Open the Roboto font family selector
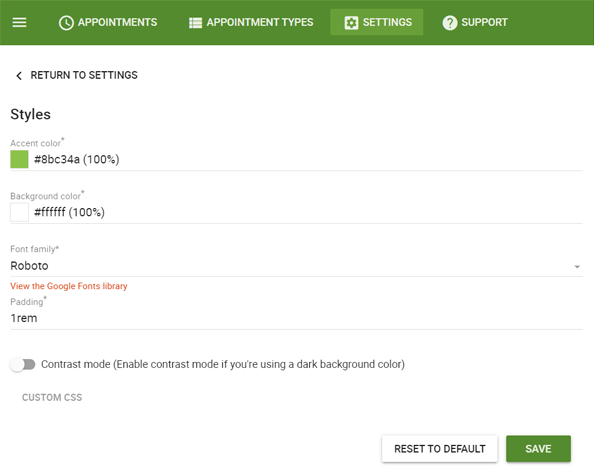 296,266
